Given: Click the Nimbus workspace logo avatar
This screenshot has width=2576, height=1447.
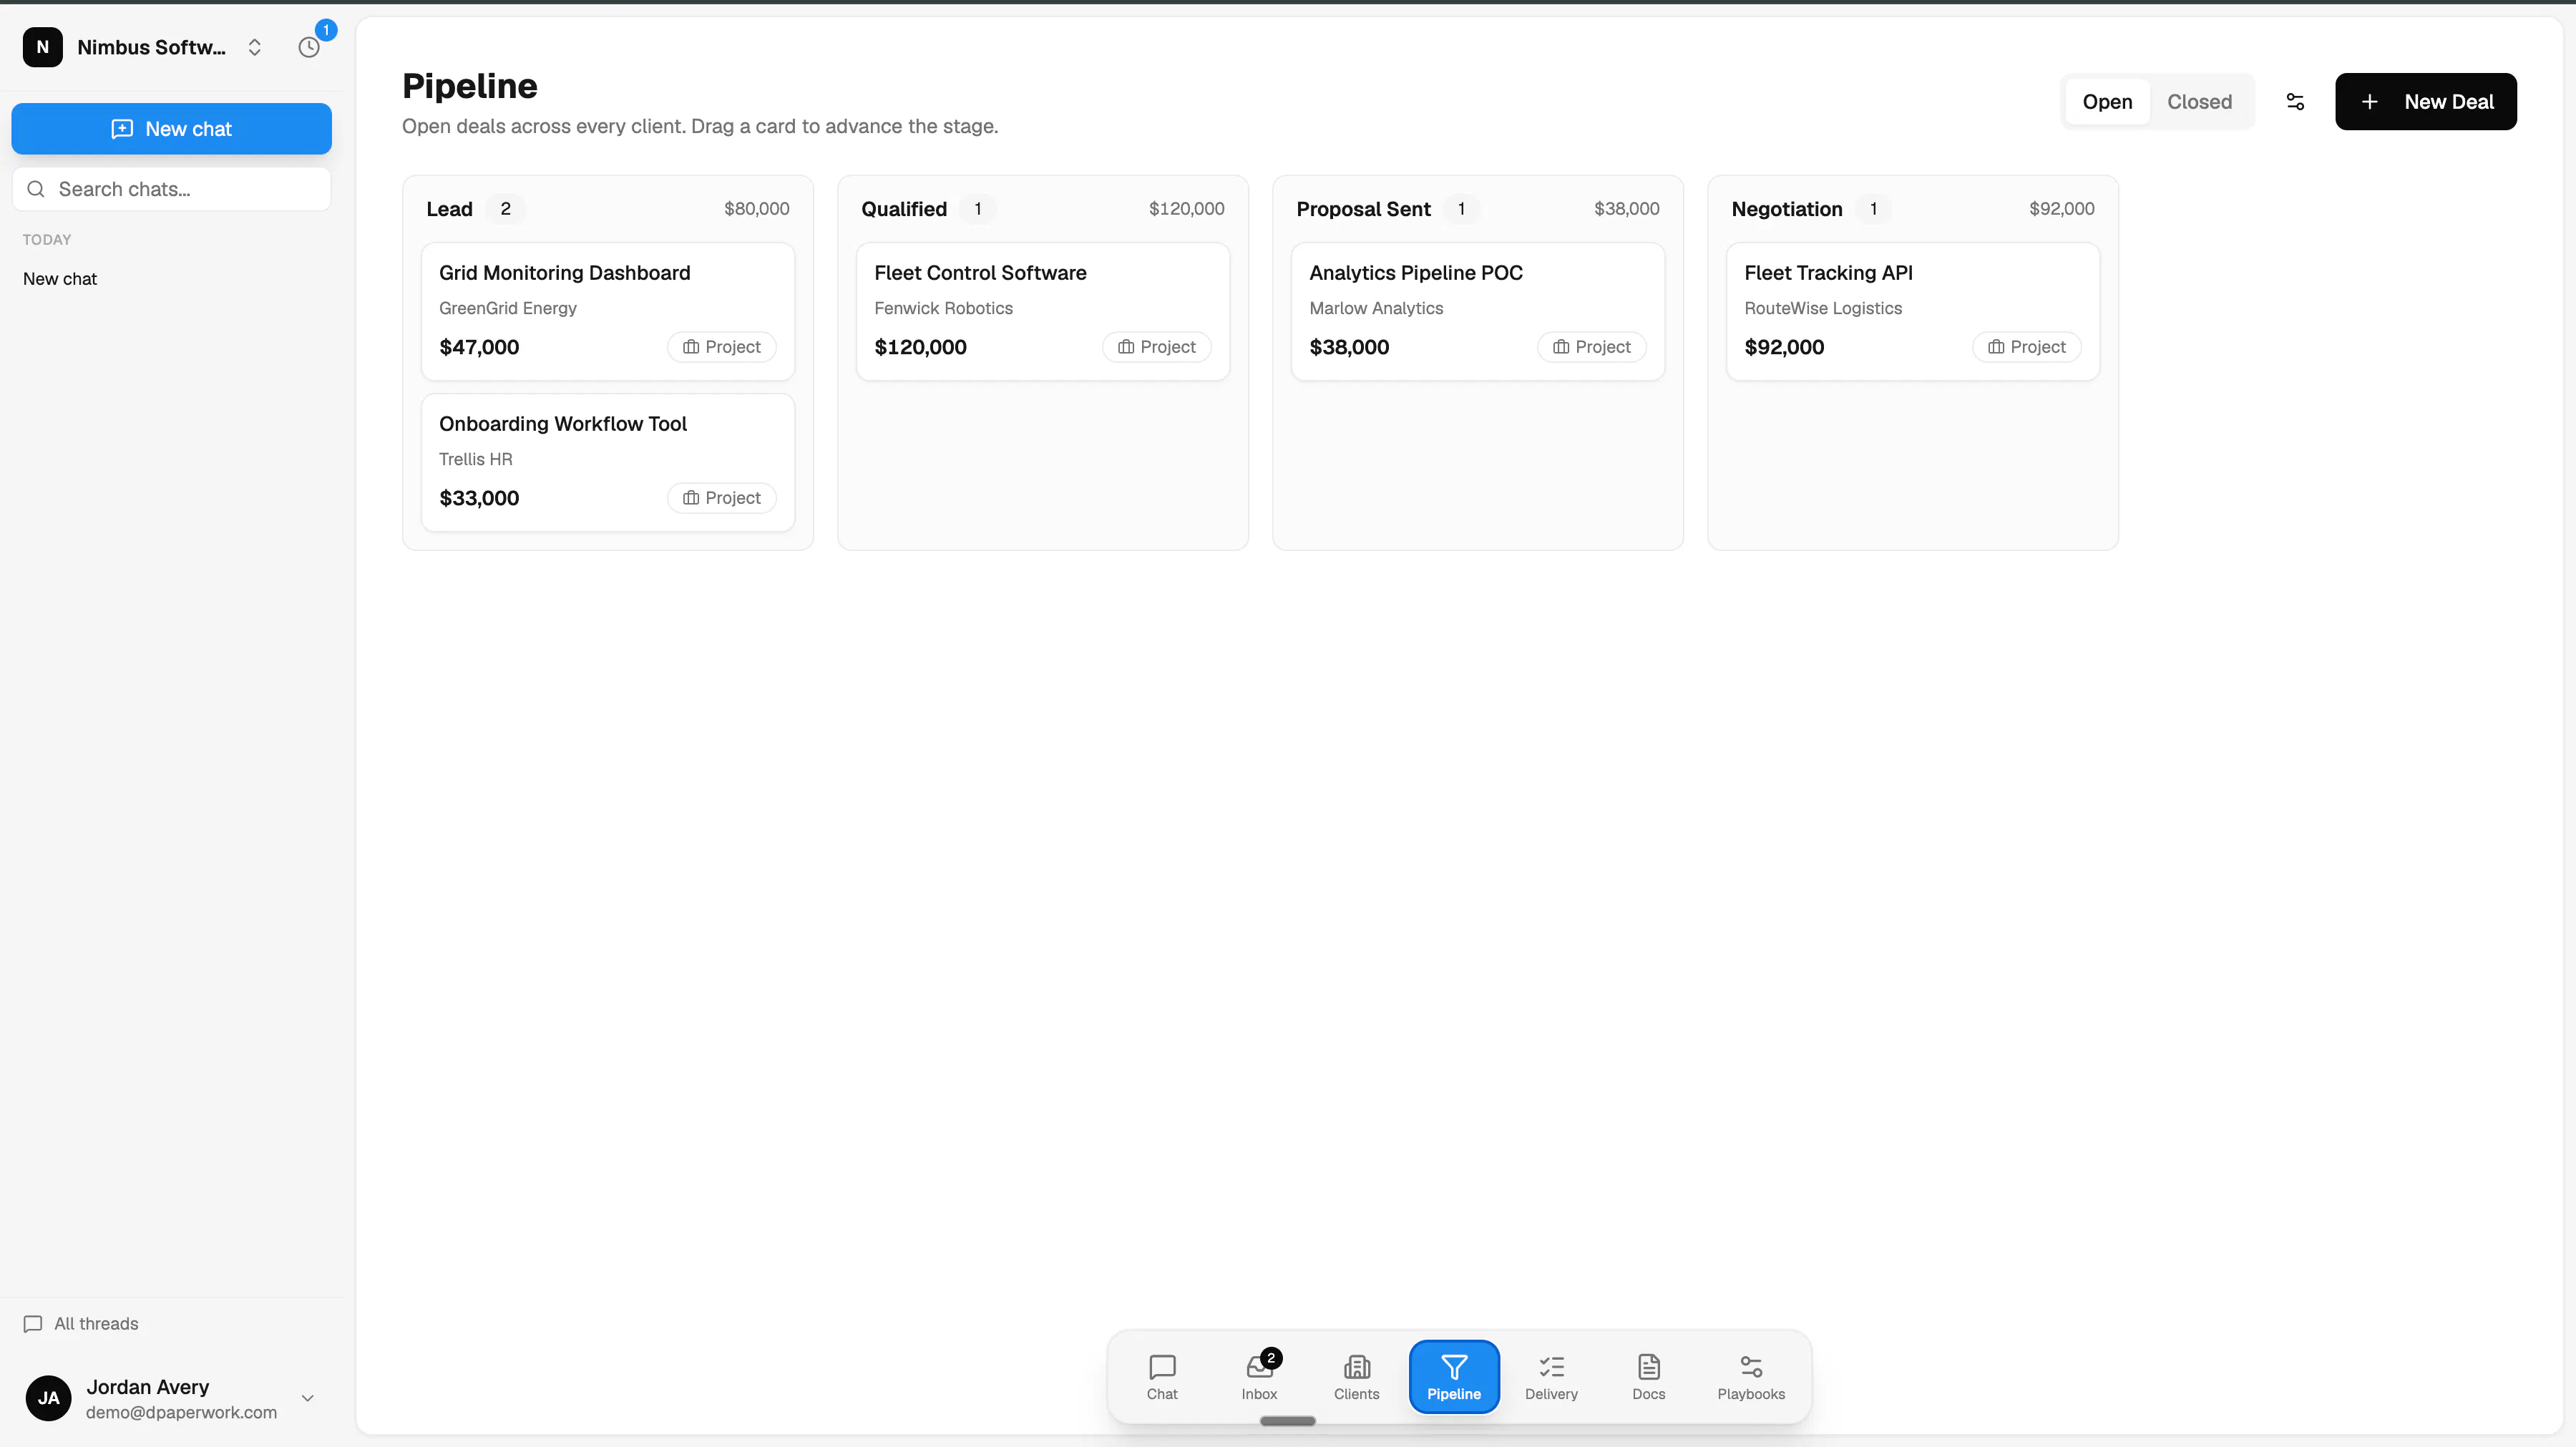Looking at the screenshot, I should [x=43, y=47].
